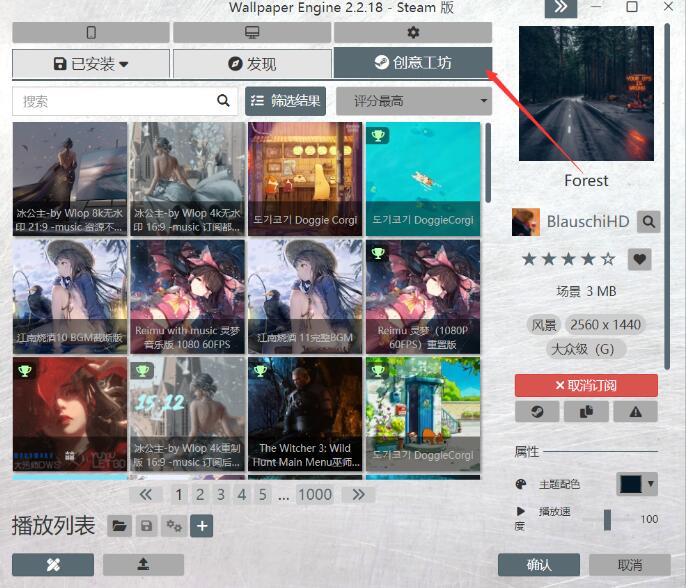Open wallpaper in Steam workshop page

click(537, 411)
